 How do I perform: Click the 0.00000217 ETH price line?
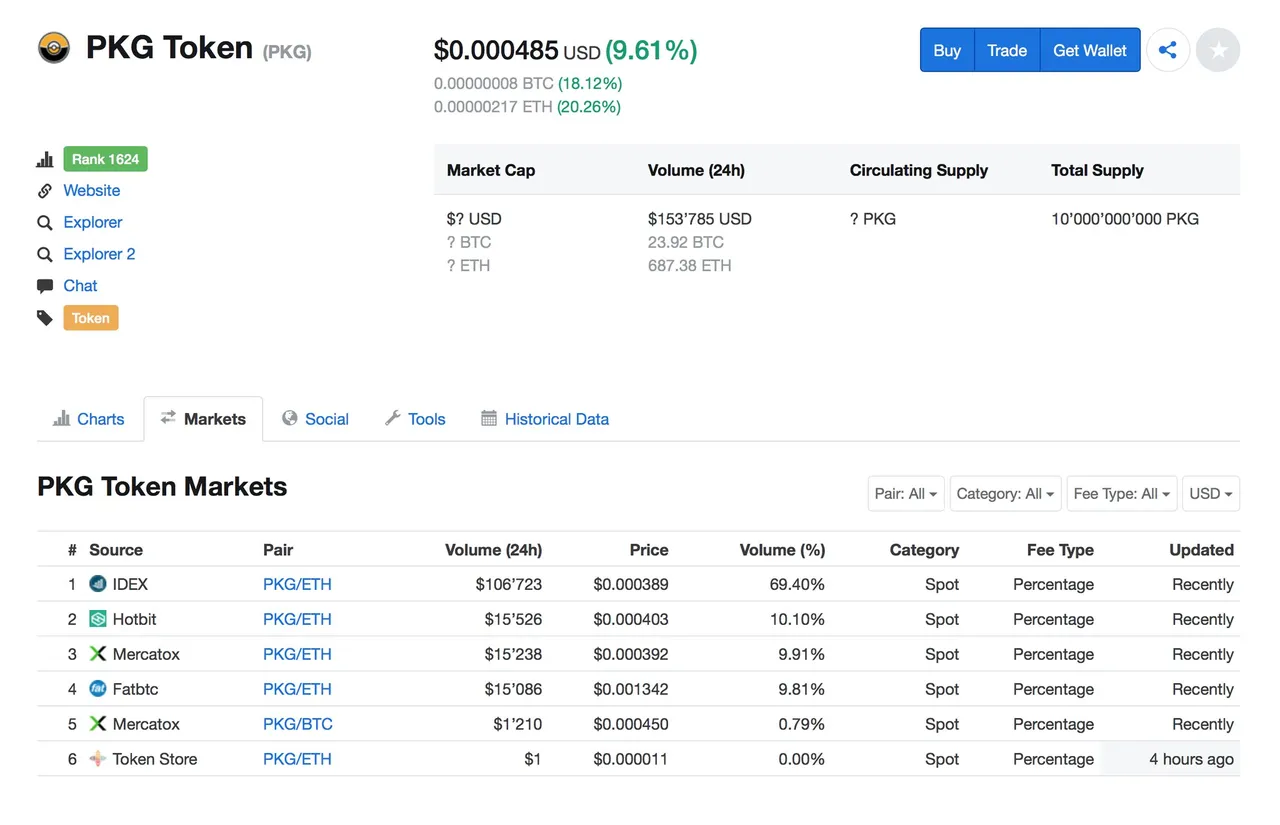click(527, 107)
